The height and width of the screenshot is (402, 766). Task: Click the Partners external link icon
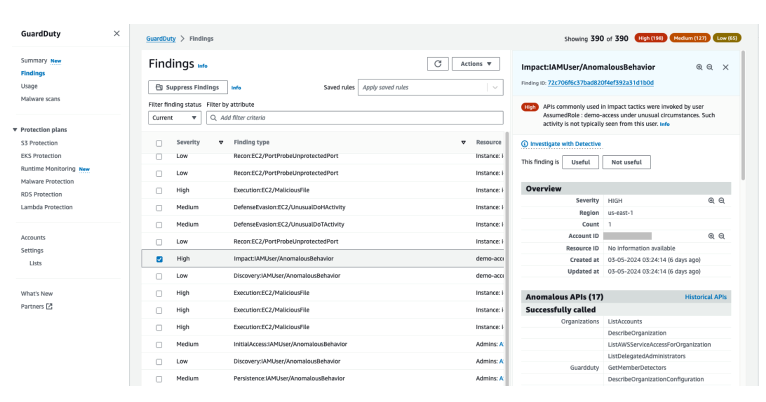tap(49, 306)
